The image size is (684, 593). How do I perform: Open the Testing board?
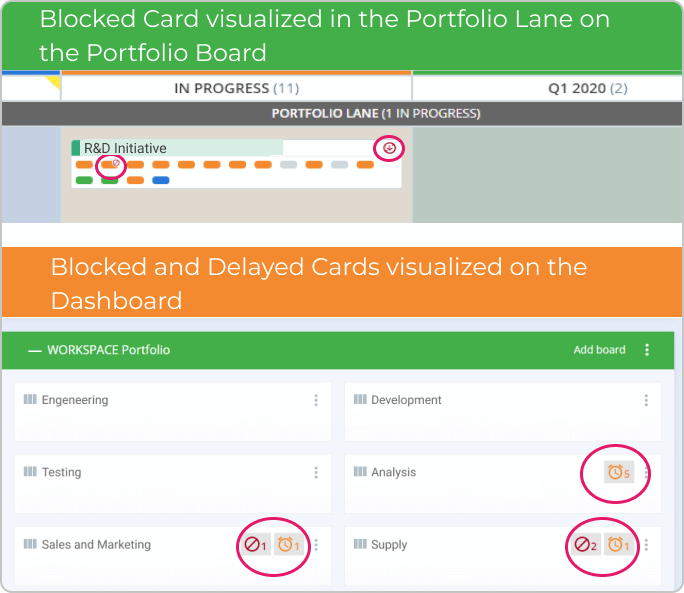click(62, 472)
